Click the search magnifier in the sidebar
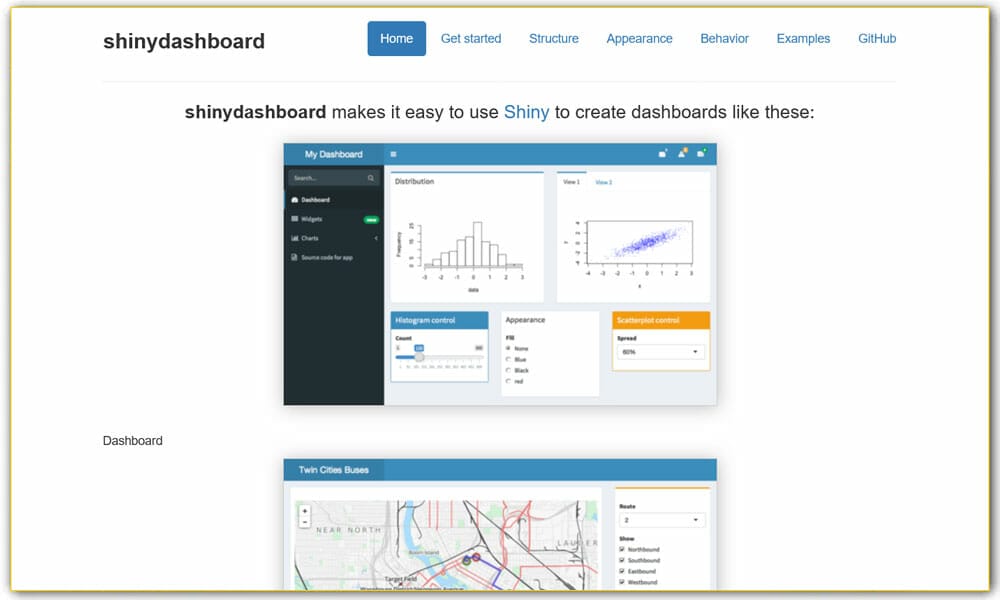Image resolution: width=1000 pixels, height=600 pixels. [x=370, y=179]
